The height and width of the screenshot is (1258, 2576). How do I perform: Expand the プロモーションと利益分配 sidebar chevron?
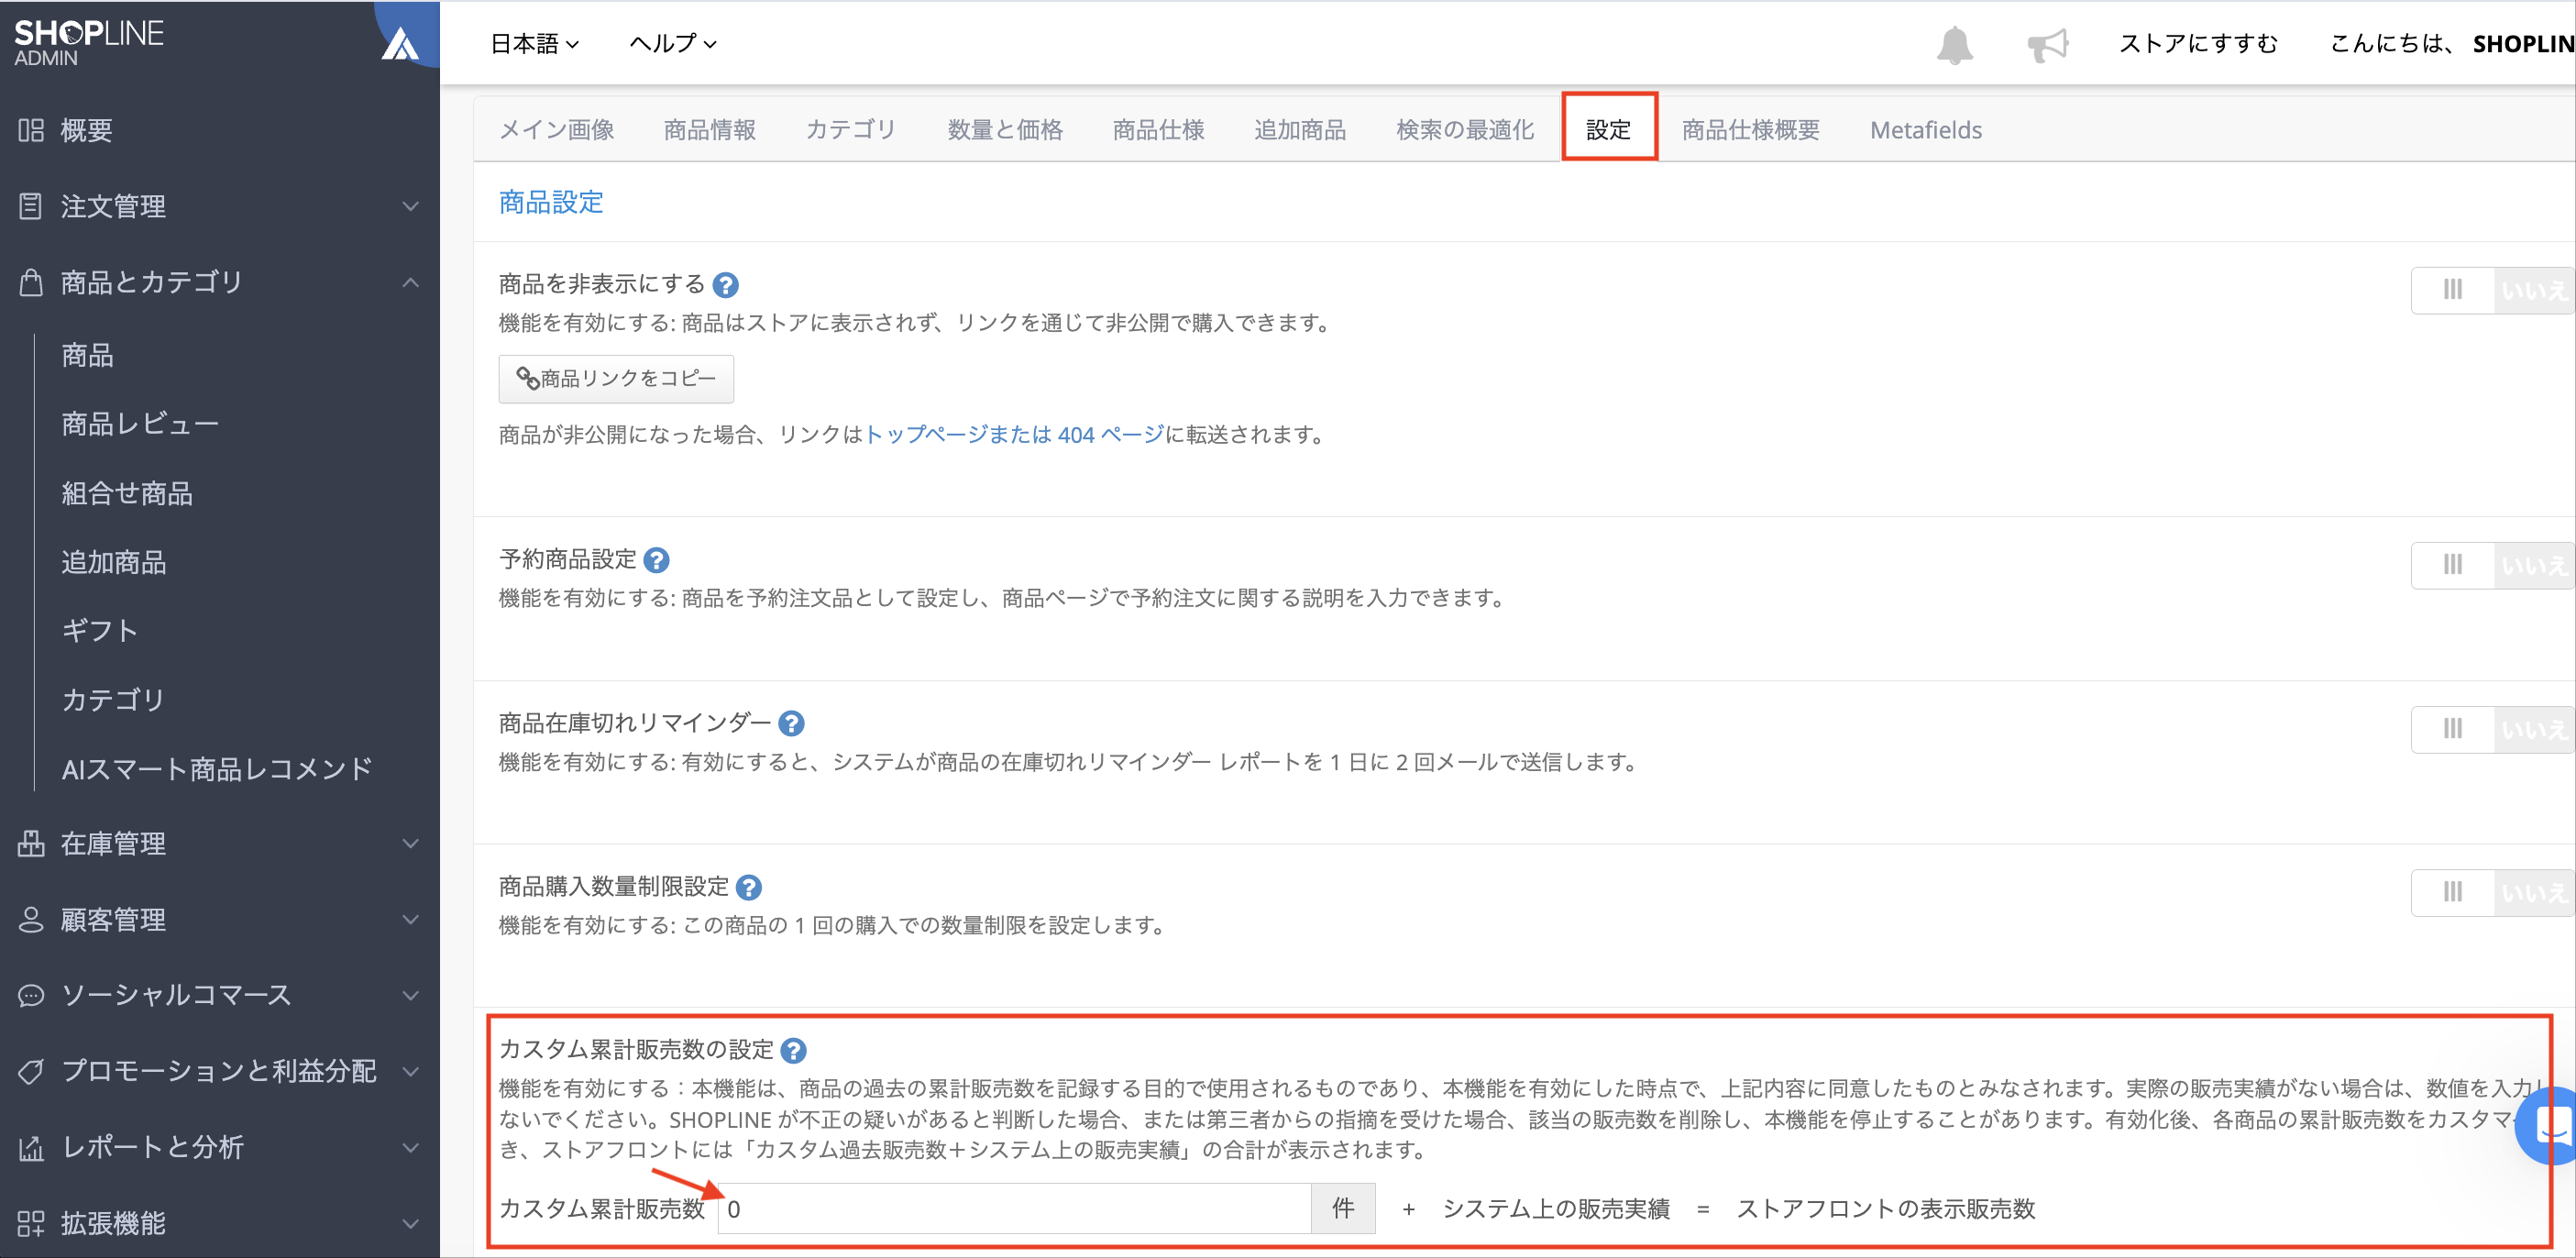tap(410, 1071)
